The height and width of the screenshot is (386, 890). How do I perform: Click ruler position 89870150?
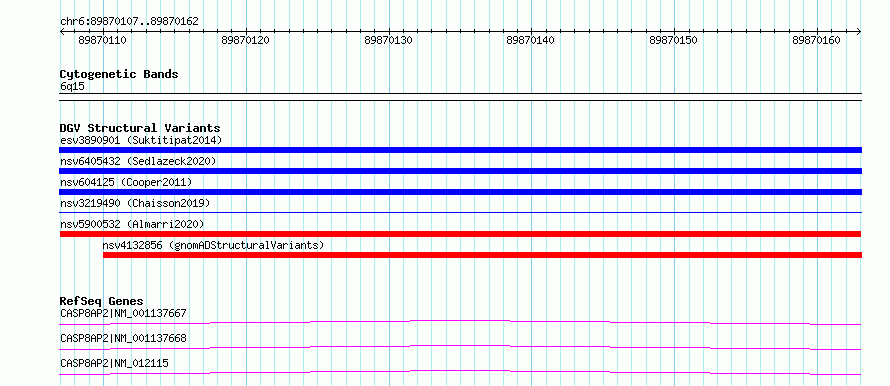point(674,41)
